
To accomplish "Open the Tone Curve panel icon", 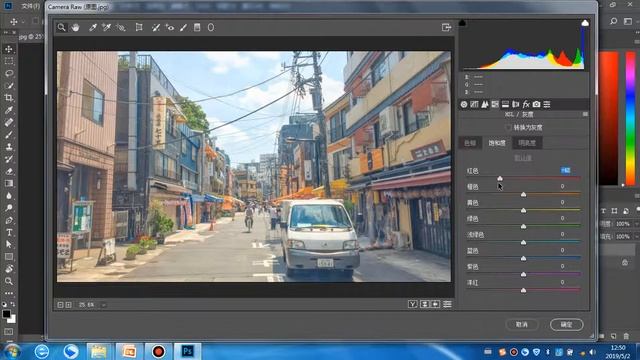I will (x=474, y=104).
